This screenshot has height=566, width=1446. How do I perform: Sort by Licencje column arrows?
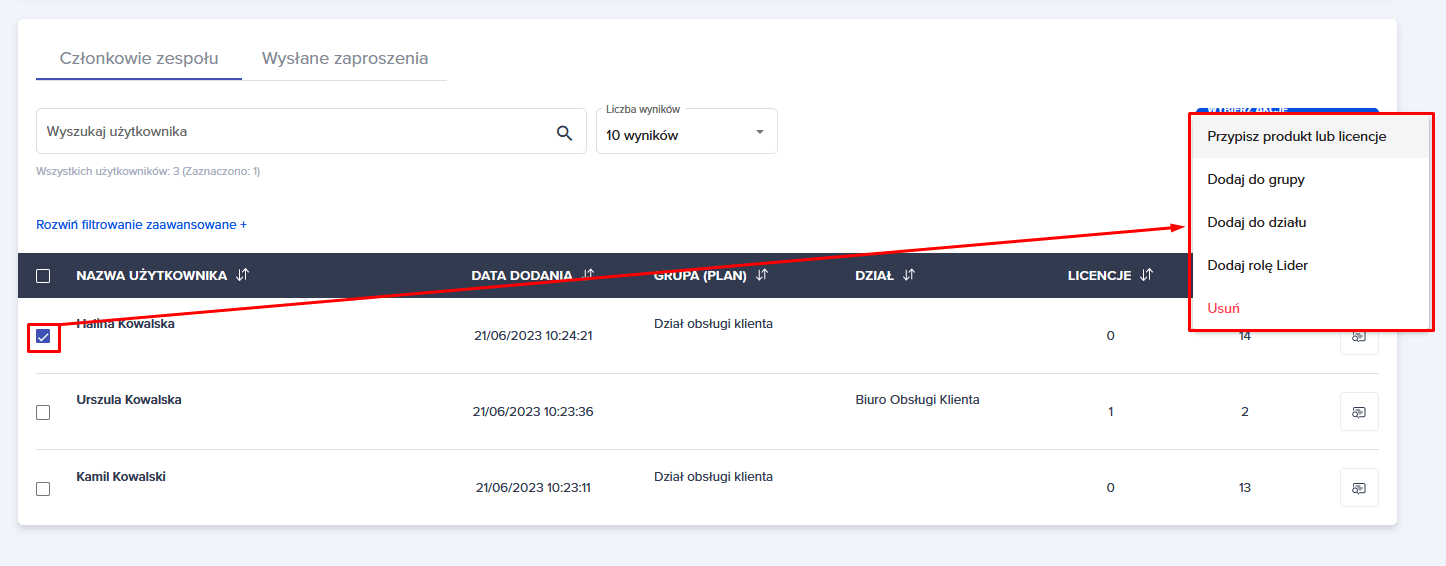[1146, 276]
